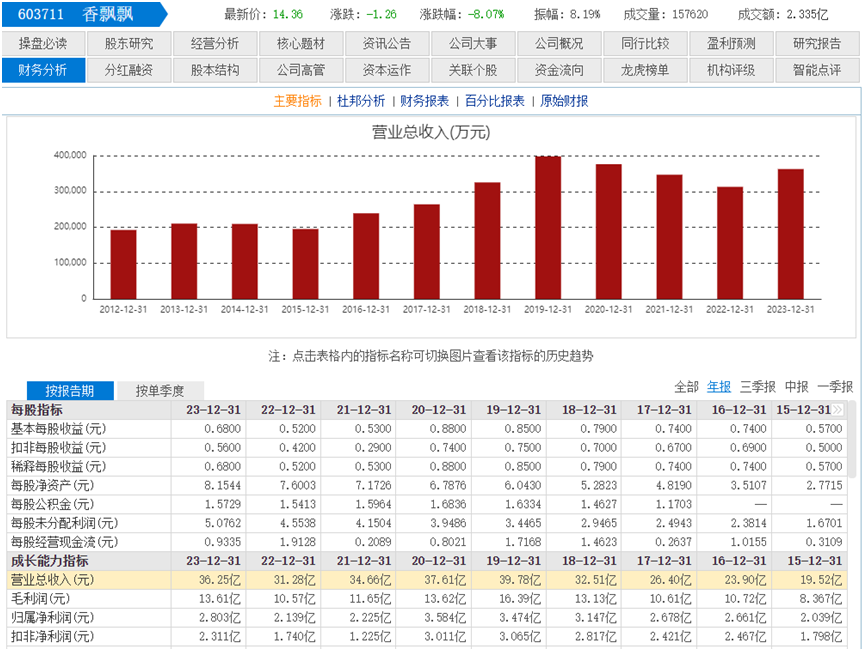Open 资金流向 section

tap(560, 70)
